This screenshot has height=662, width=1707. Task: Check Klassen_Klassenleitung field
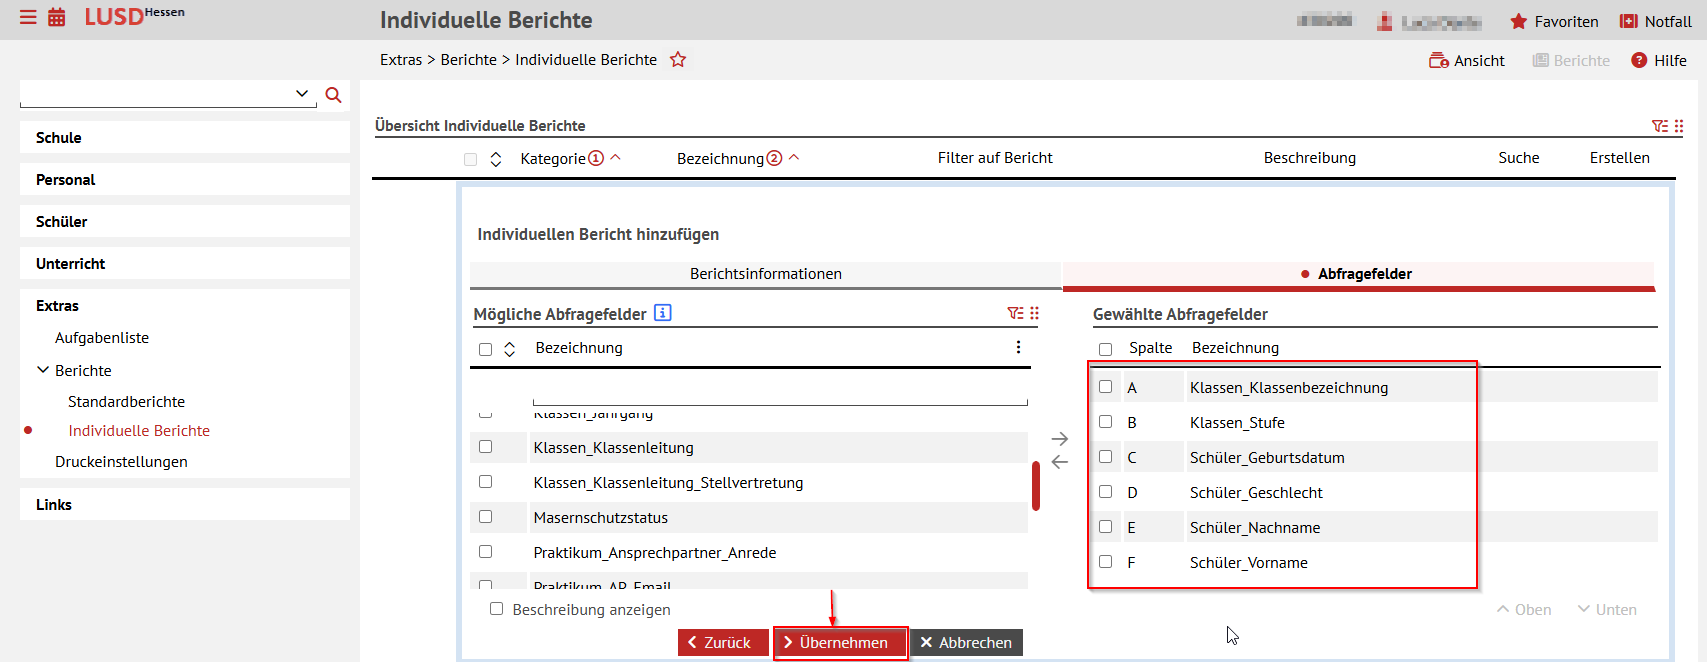pyautogui.click(x=486, y=447)
